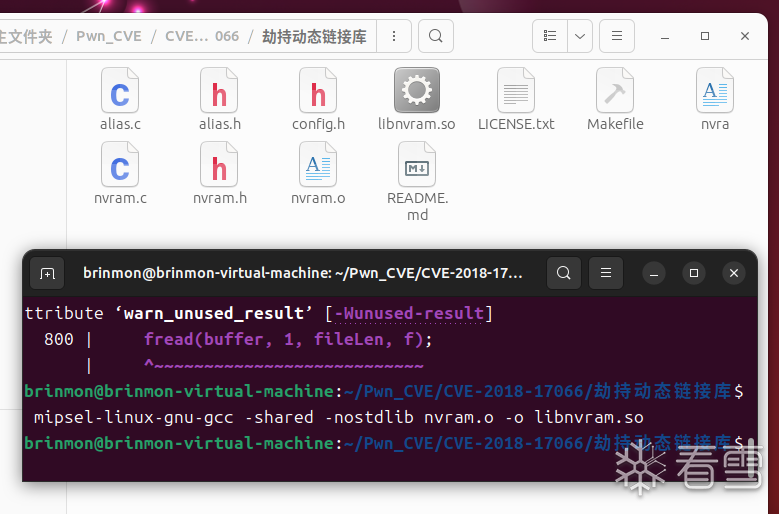This screenshot has height=514, width=779.
Task: Open the nvram.h header file
Action: click(x=220, y=174)
